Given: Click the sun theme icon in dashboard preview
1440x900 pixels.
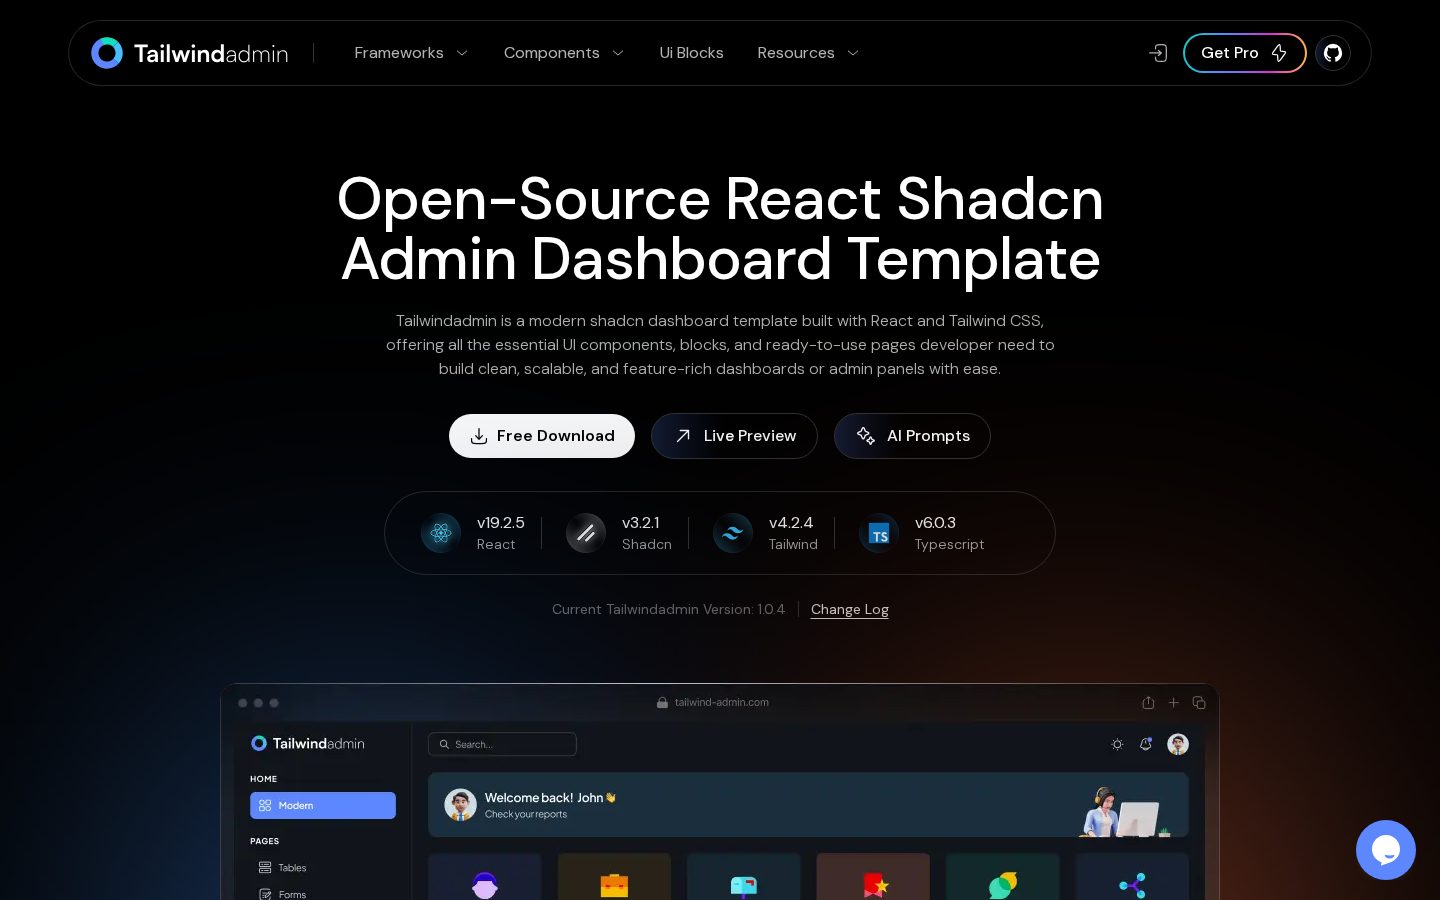Looking at the screenshot, I should [x=1117, y=744].
